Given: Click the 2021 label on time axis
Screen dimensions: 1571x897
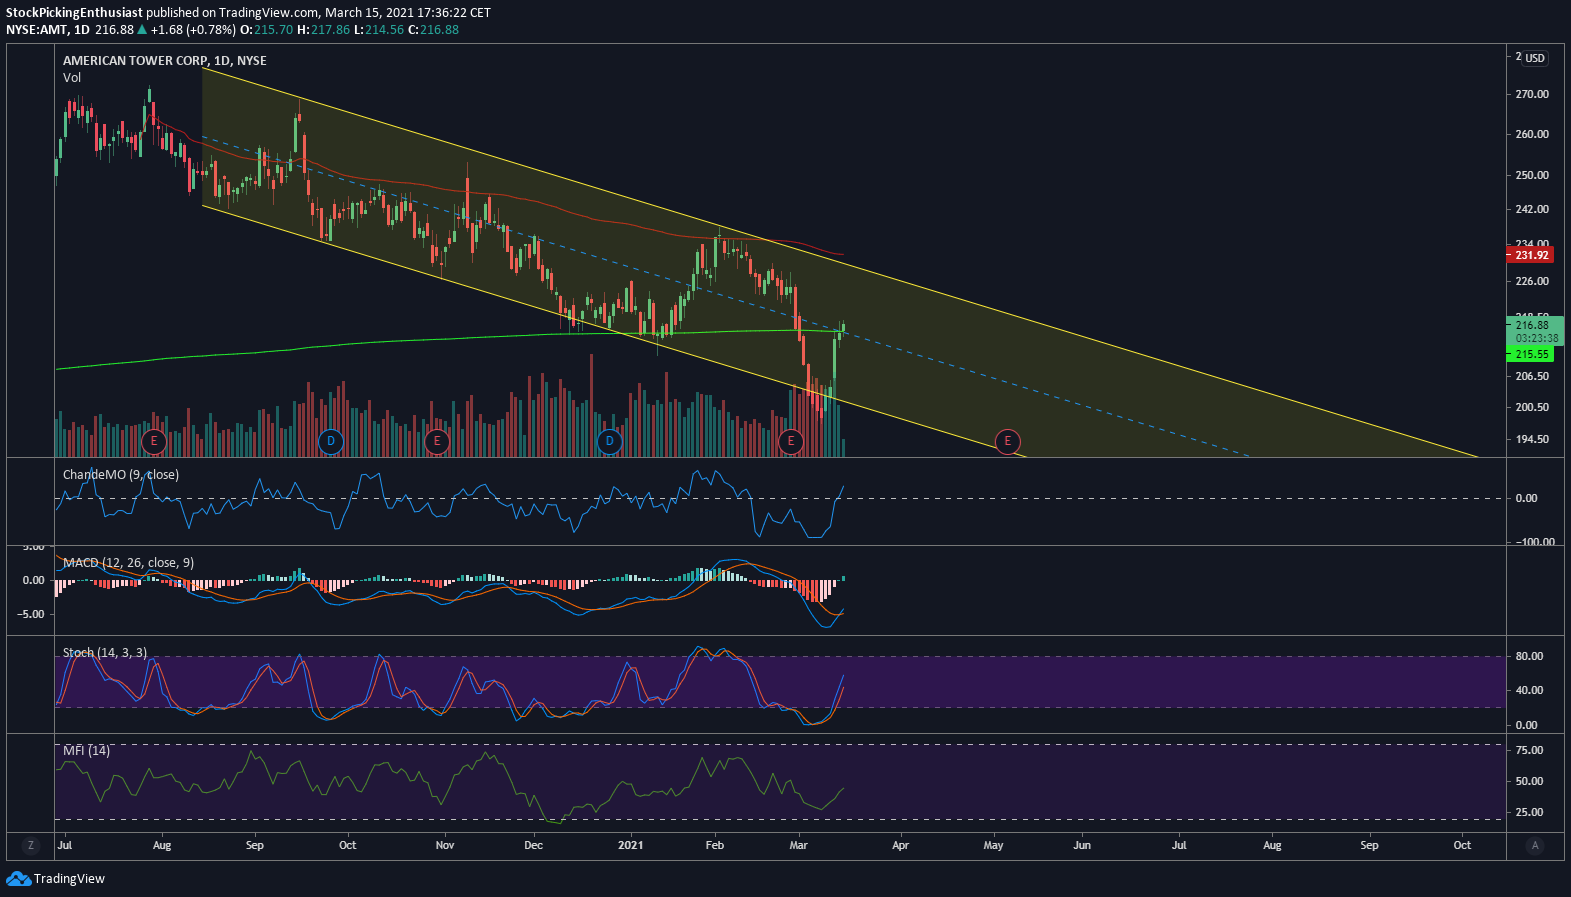Looking at the screenshot, I should [631, 846].
